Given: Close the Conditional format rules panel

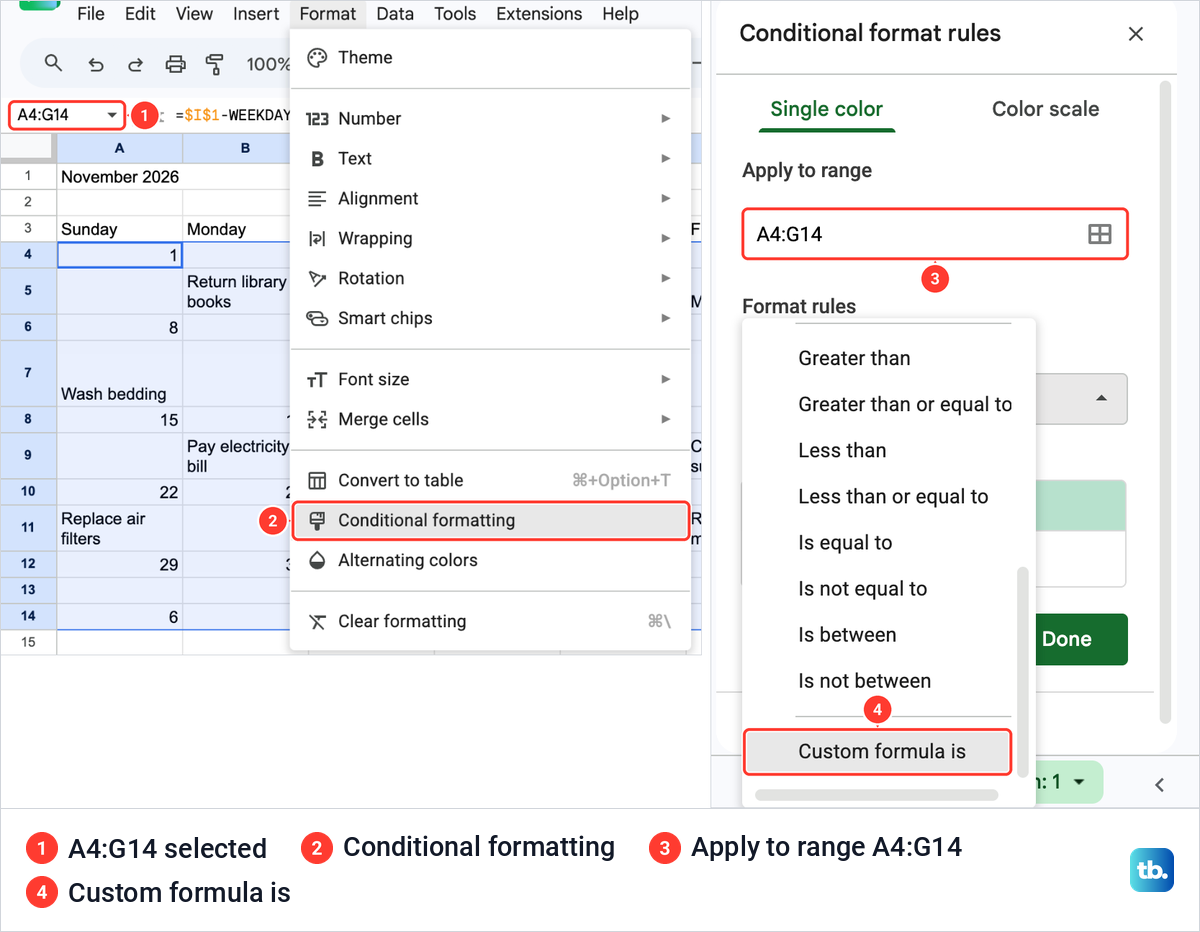Looking at the screenshot, I should [x=1135, y=34].
